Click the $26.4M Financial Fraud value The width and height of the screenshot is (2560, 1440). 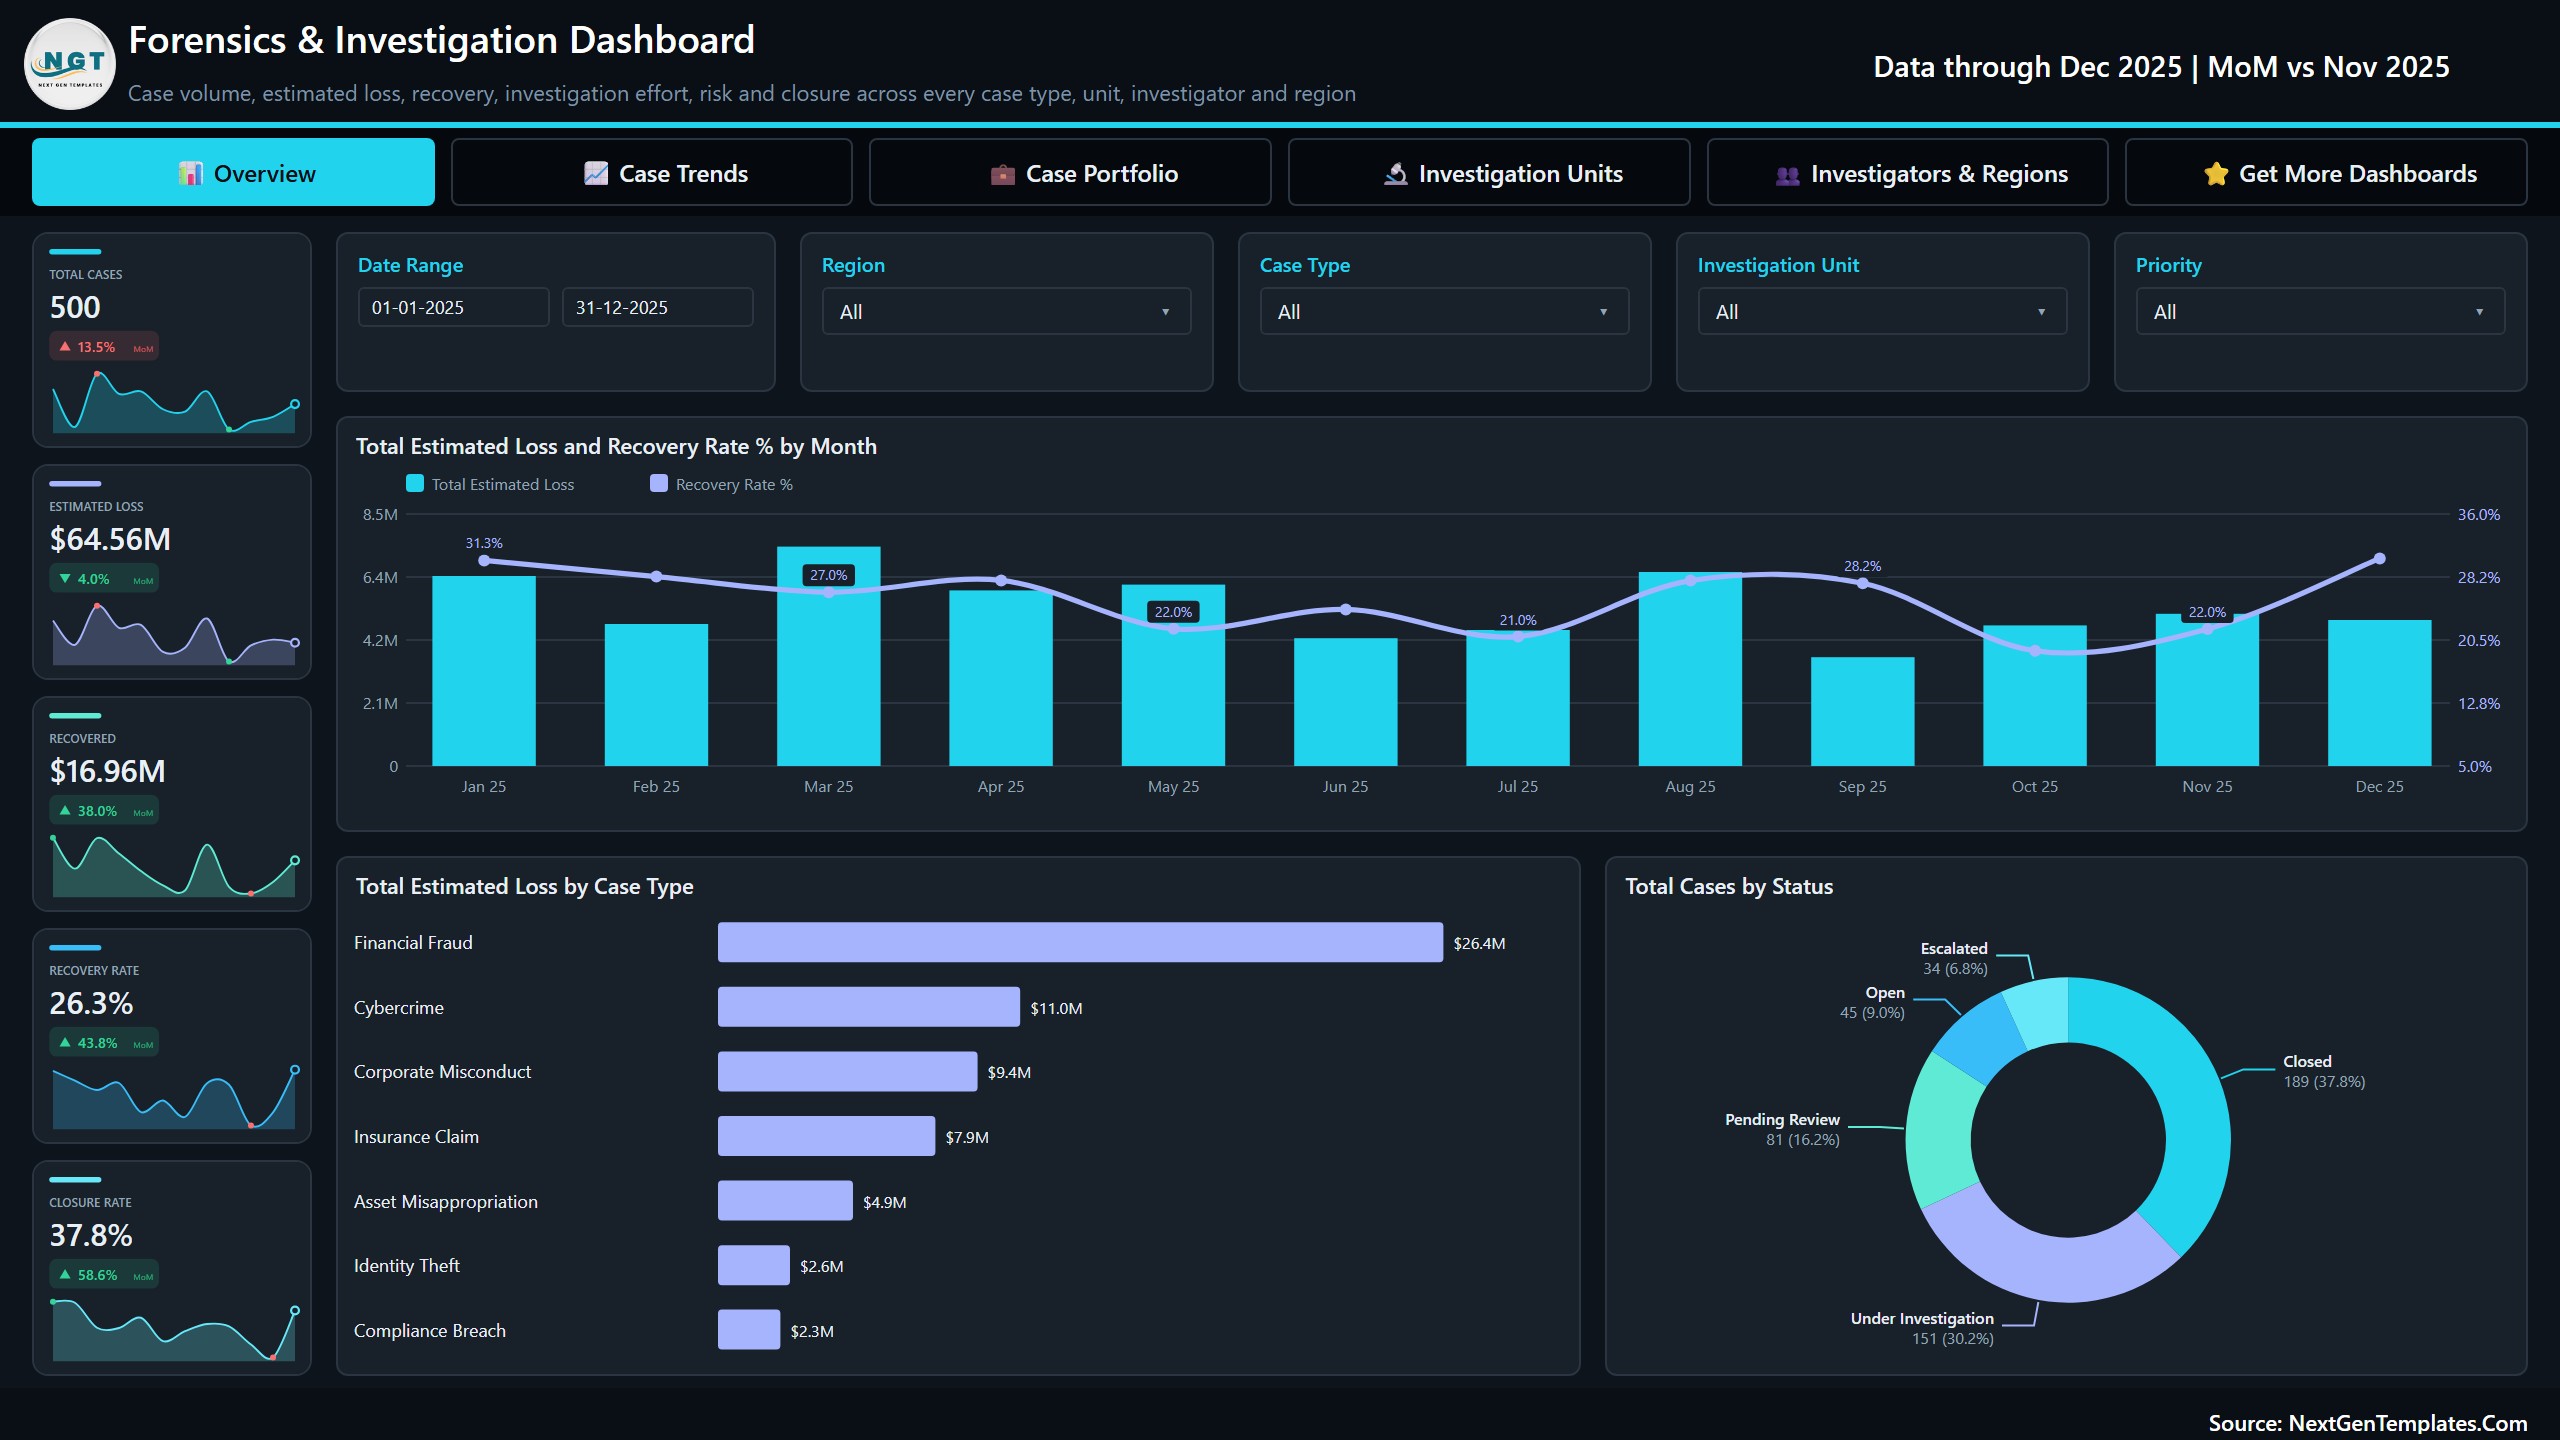pyautogui.click(x=1479, y=943)
